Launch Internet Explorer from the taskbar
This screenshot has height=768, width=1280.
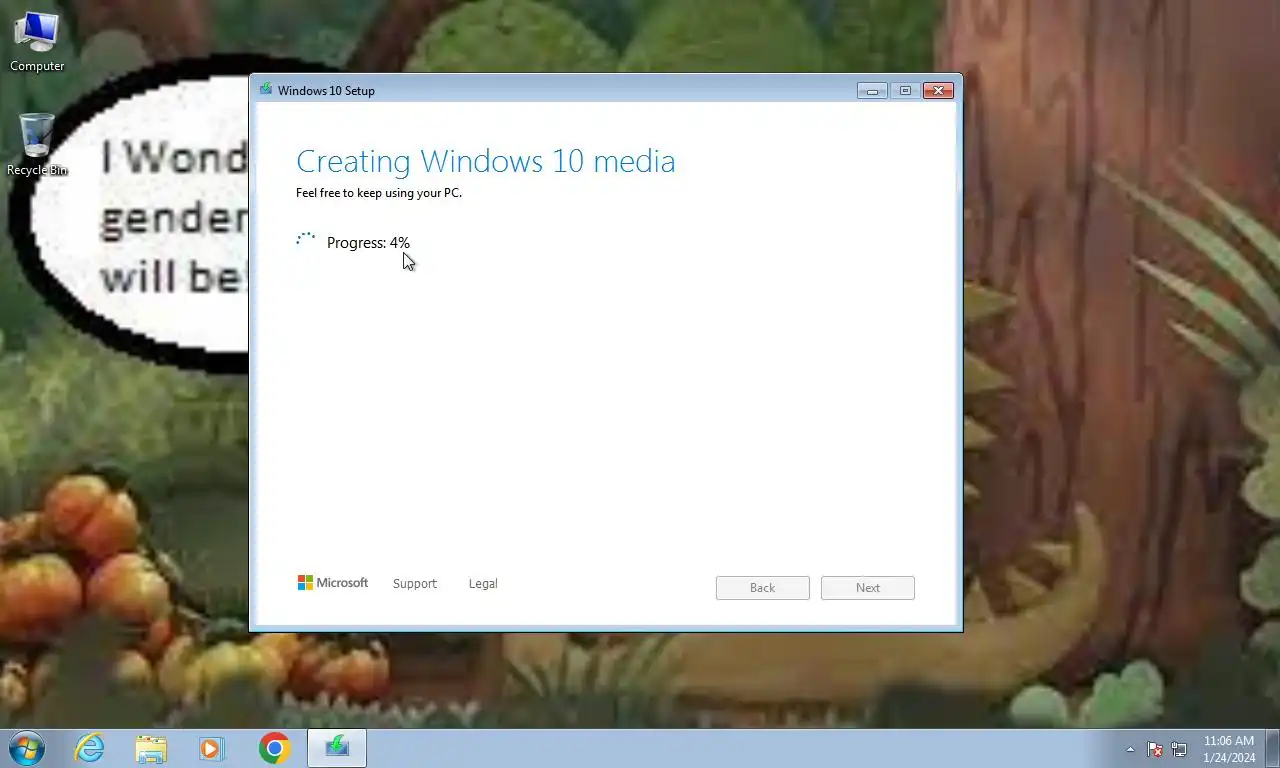[90, 748]
